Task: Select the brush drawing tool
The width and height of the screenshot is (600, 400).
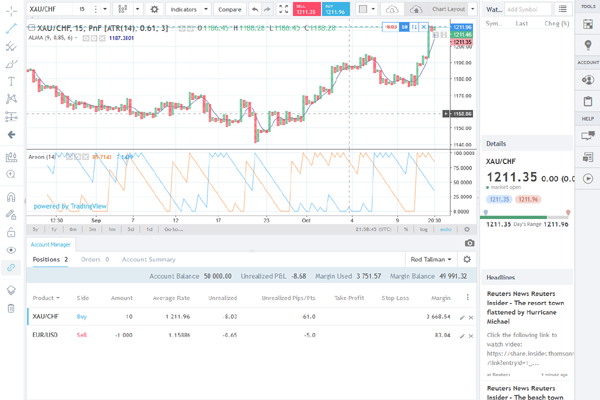Action: tap(11, 64)
